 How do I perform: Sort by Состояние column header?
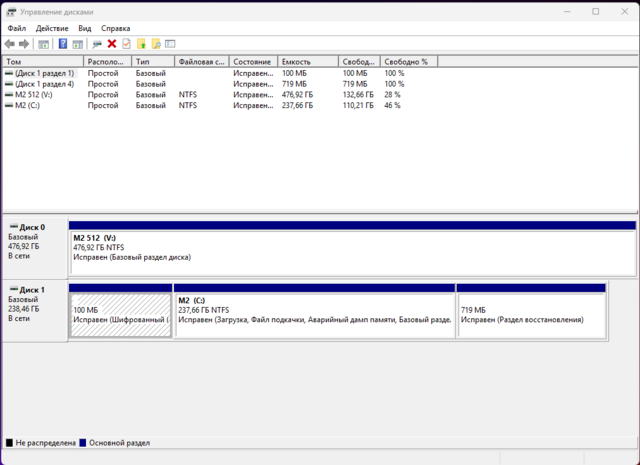[x=253, y=61]
